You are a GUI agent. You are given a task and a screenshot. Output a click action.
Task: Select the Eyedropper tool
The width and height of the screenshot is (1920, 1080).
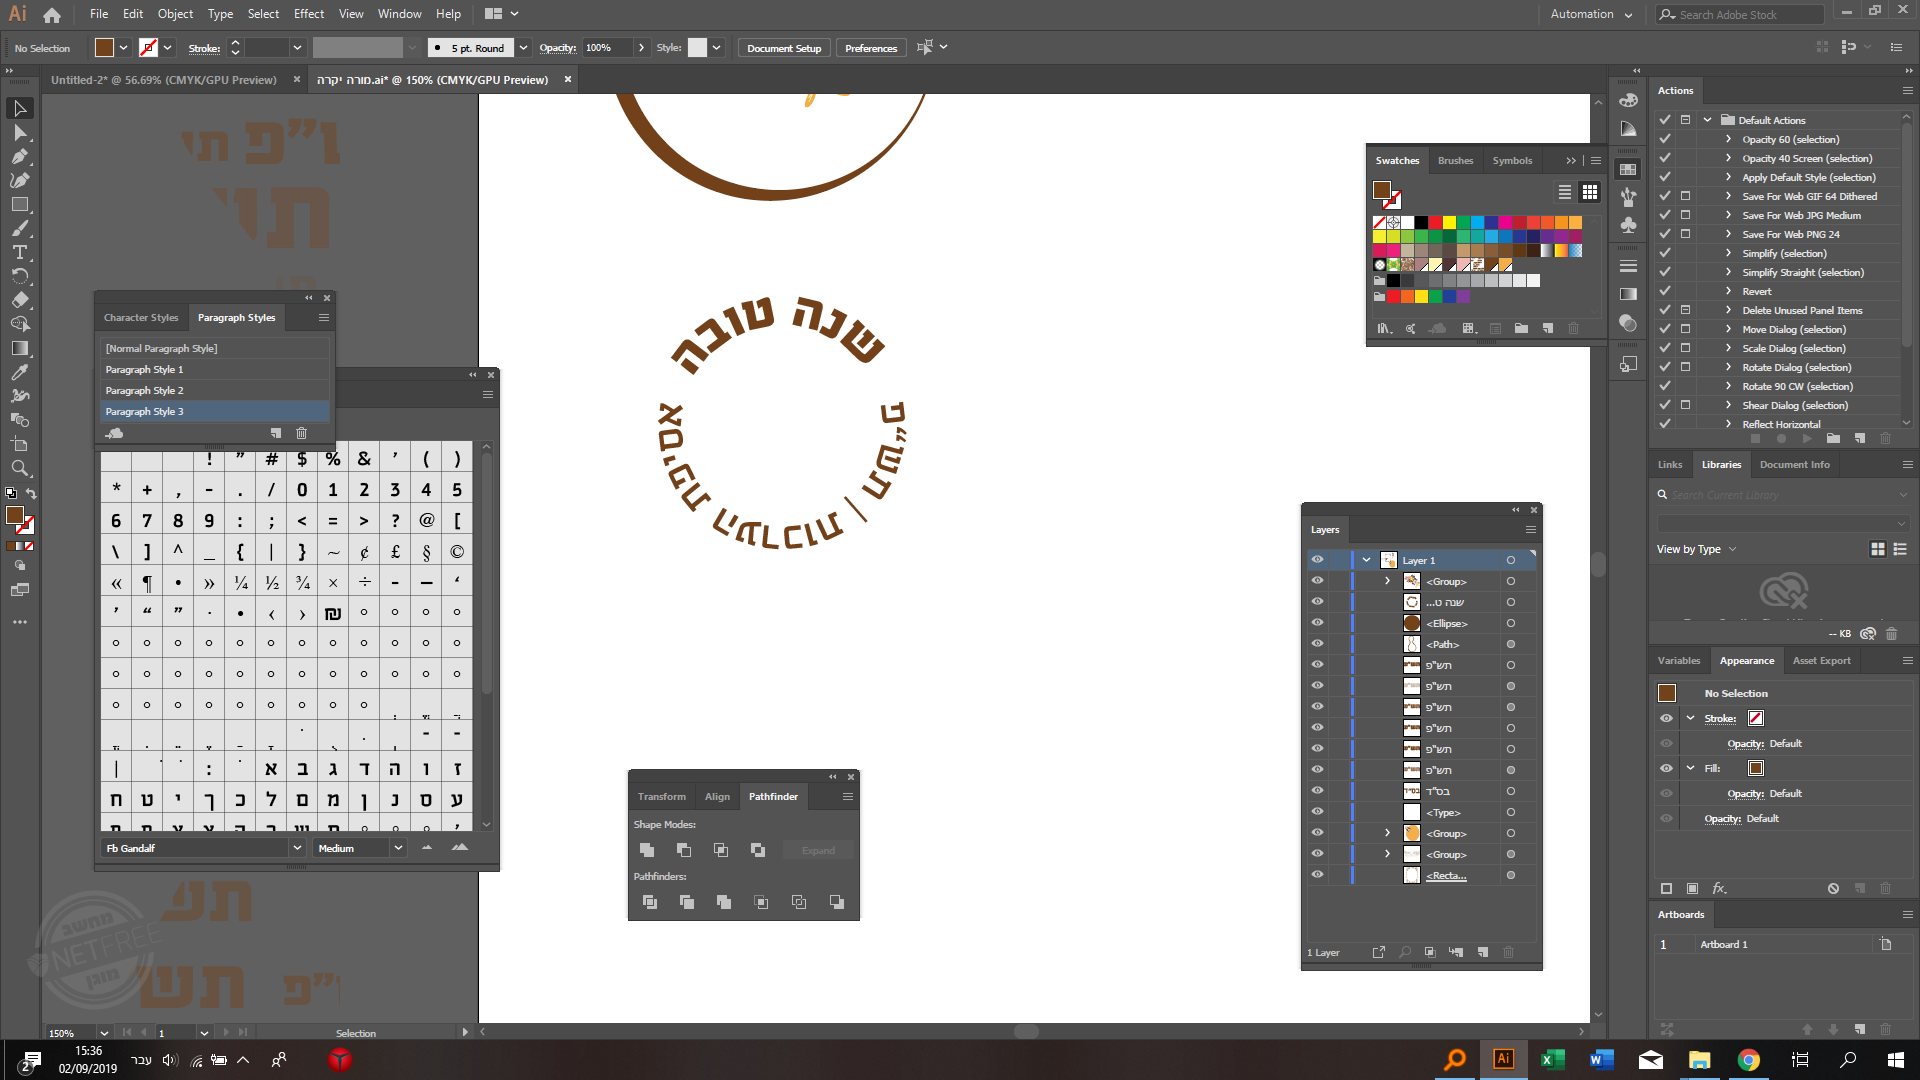pyautogui.click(x=19, y=372)
